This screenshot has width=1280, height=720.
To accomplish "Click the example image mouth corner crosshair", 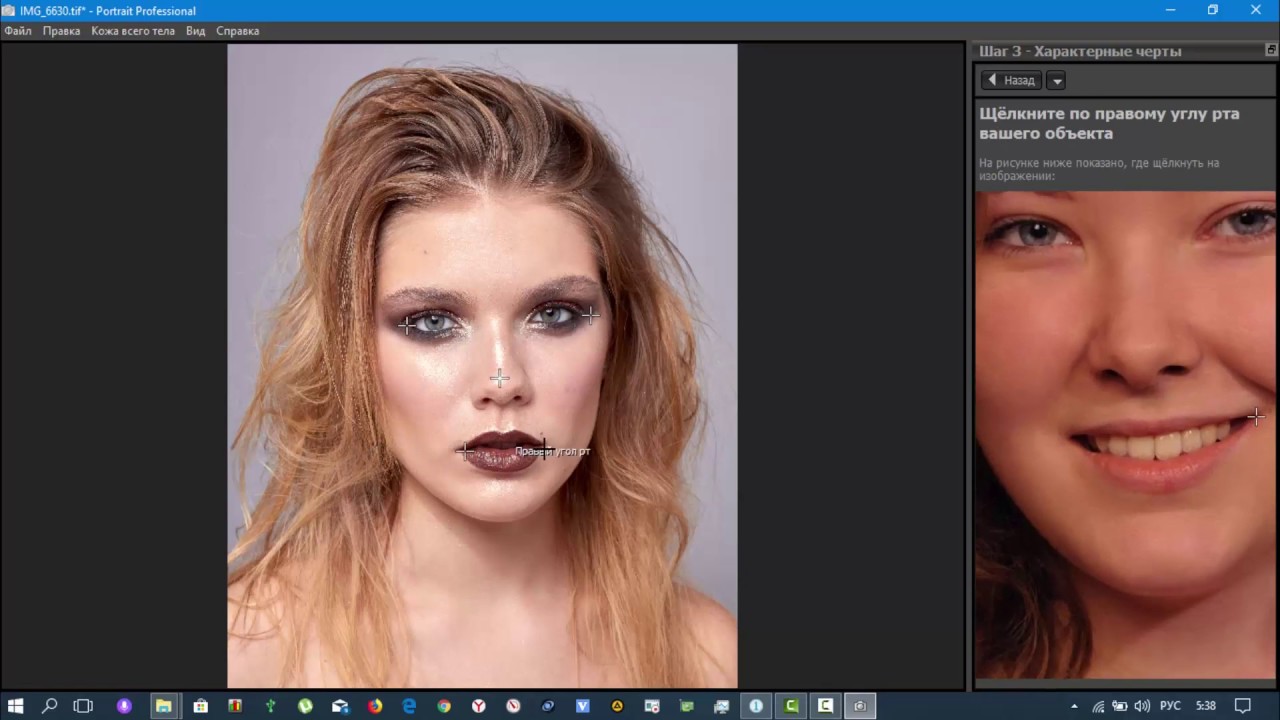I will pos(1256,417).
